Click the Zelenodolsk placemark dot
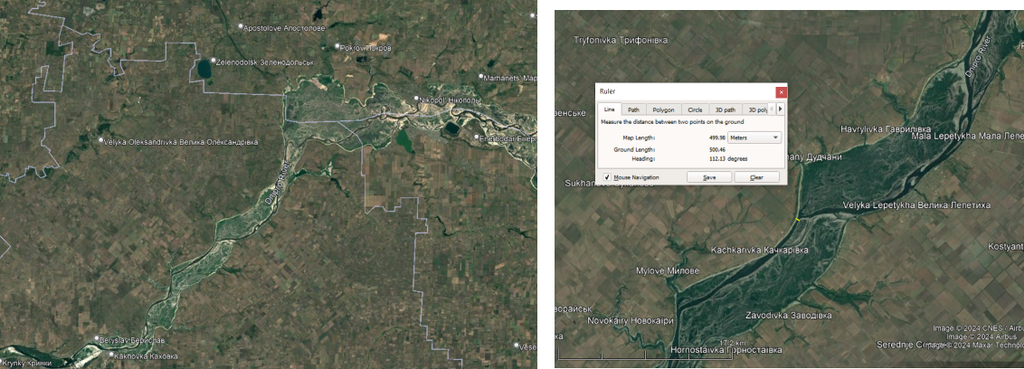The image size is (1024, 369). 213,61
